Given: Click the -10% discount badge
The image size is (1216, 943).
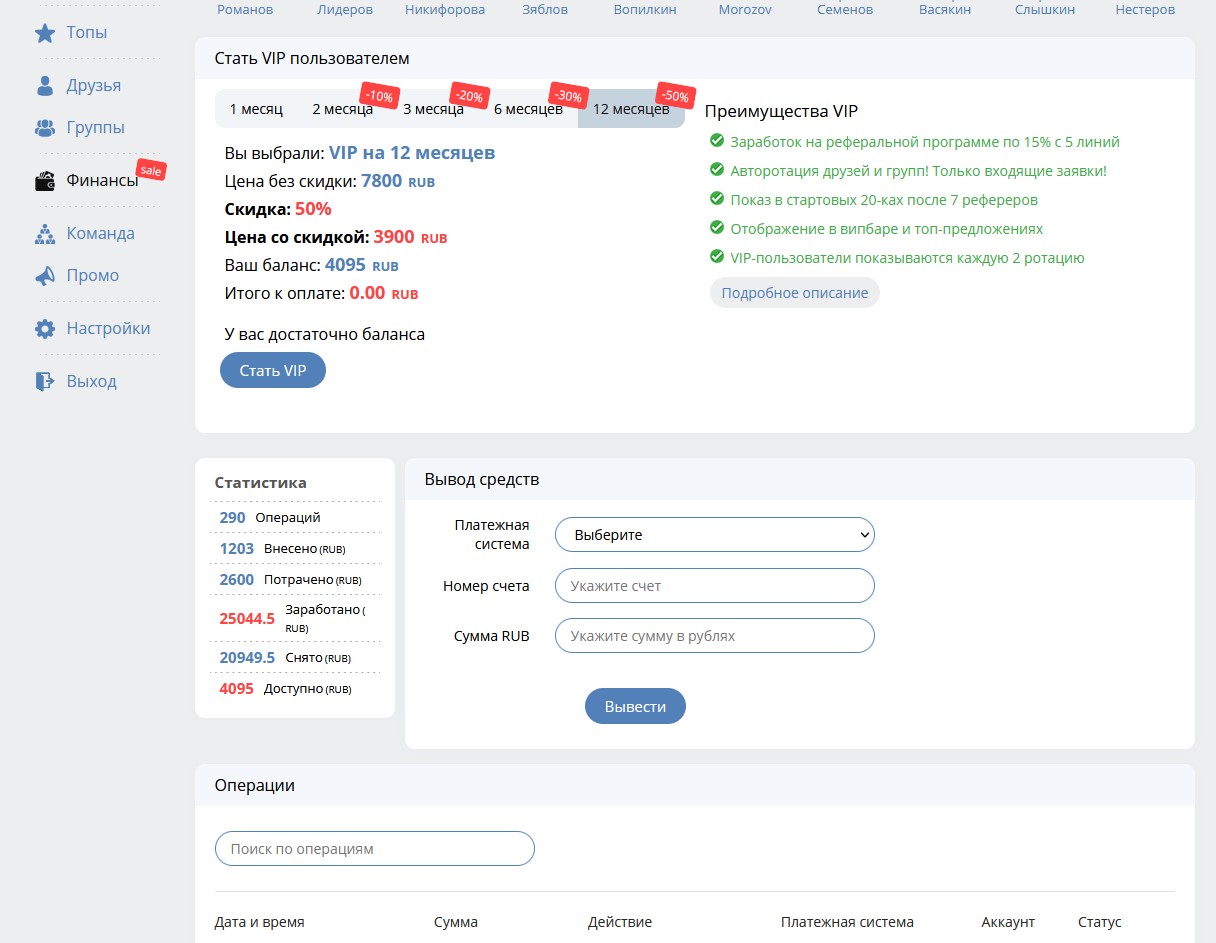Looking at the screenshot, I should (380, 96).
